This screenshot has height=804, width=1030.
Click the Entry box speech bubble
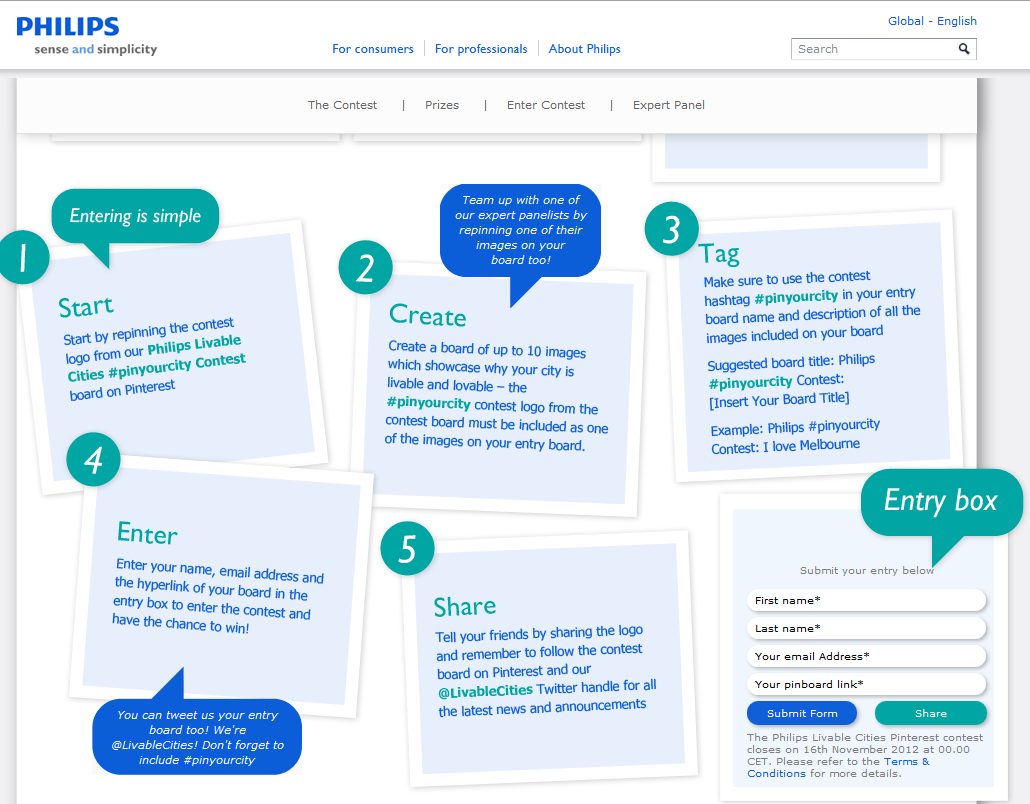coord(941,501)
